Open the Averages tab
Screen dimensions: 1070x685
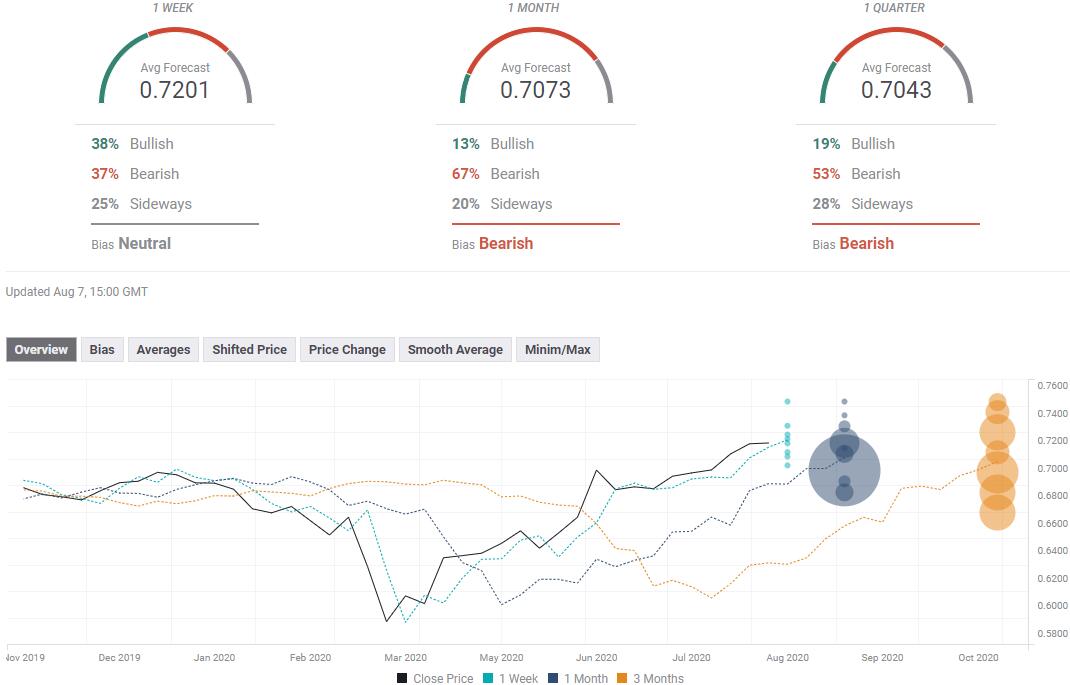[x=163, y=349]
